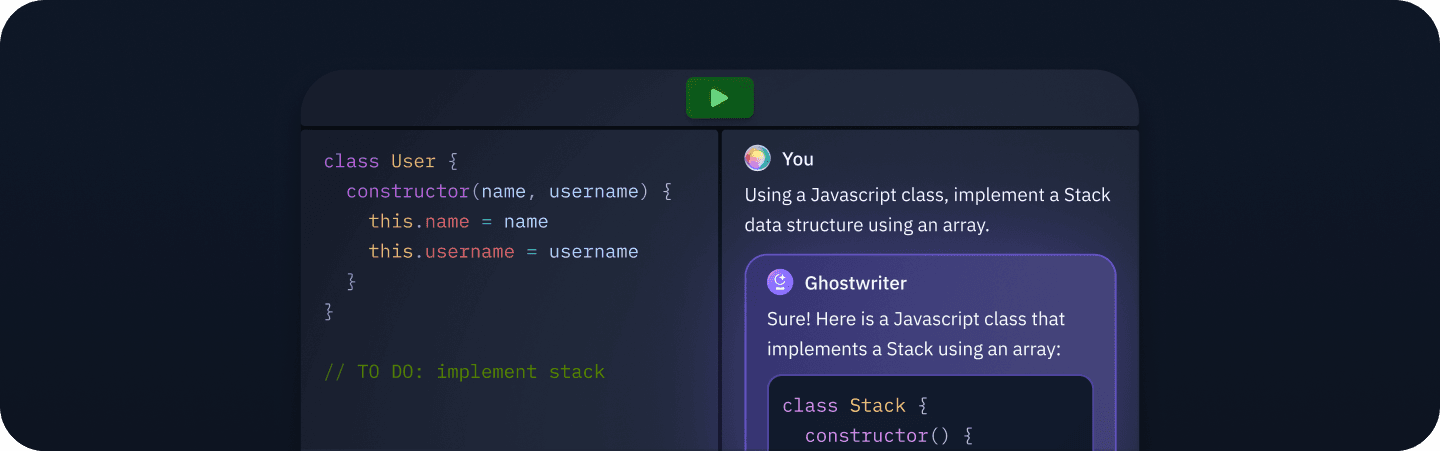Click 'constructor() {' in Ghostwriter's code block
This screenshot has width=1440, height=451.
point(888,436)
